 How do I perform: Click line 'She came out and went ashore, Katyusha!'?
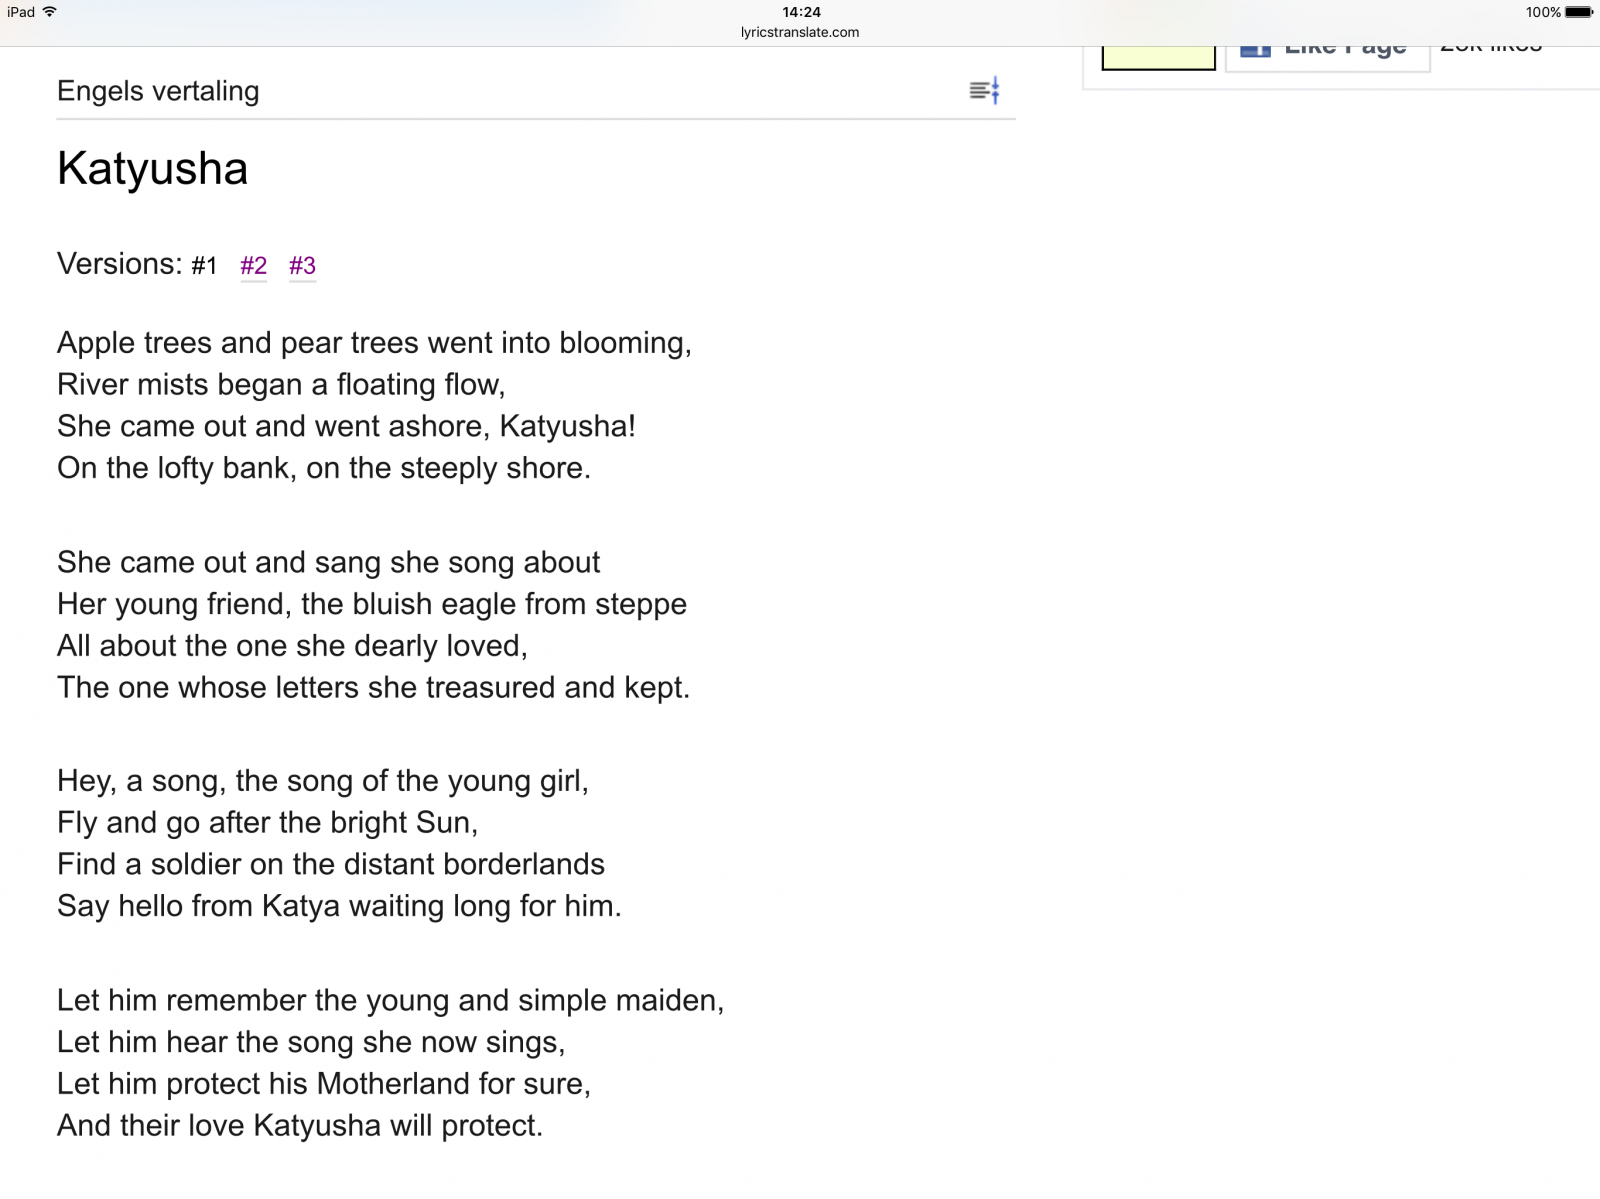[346, 427]
